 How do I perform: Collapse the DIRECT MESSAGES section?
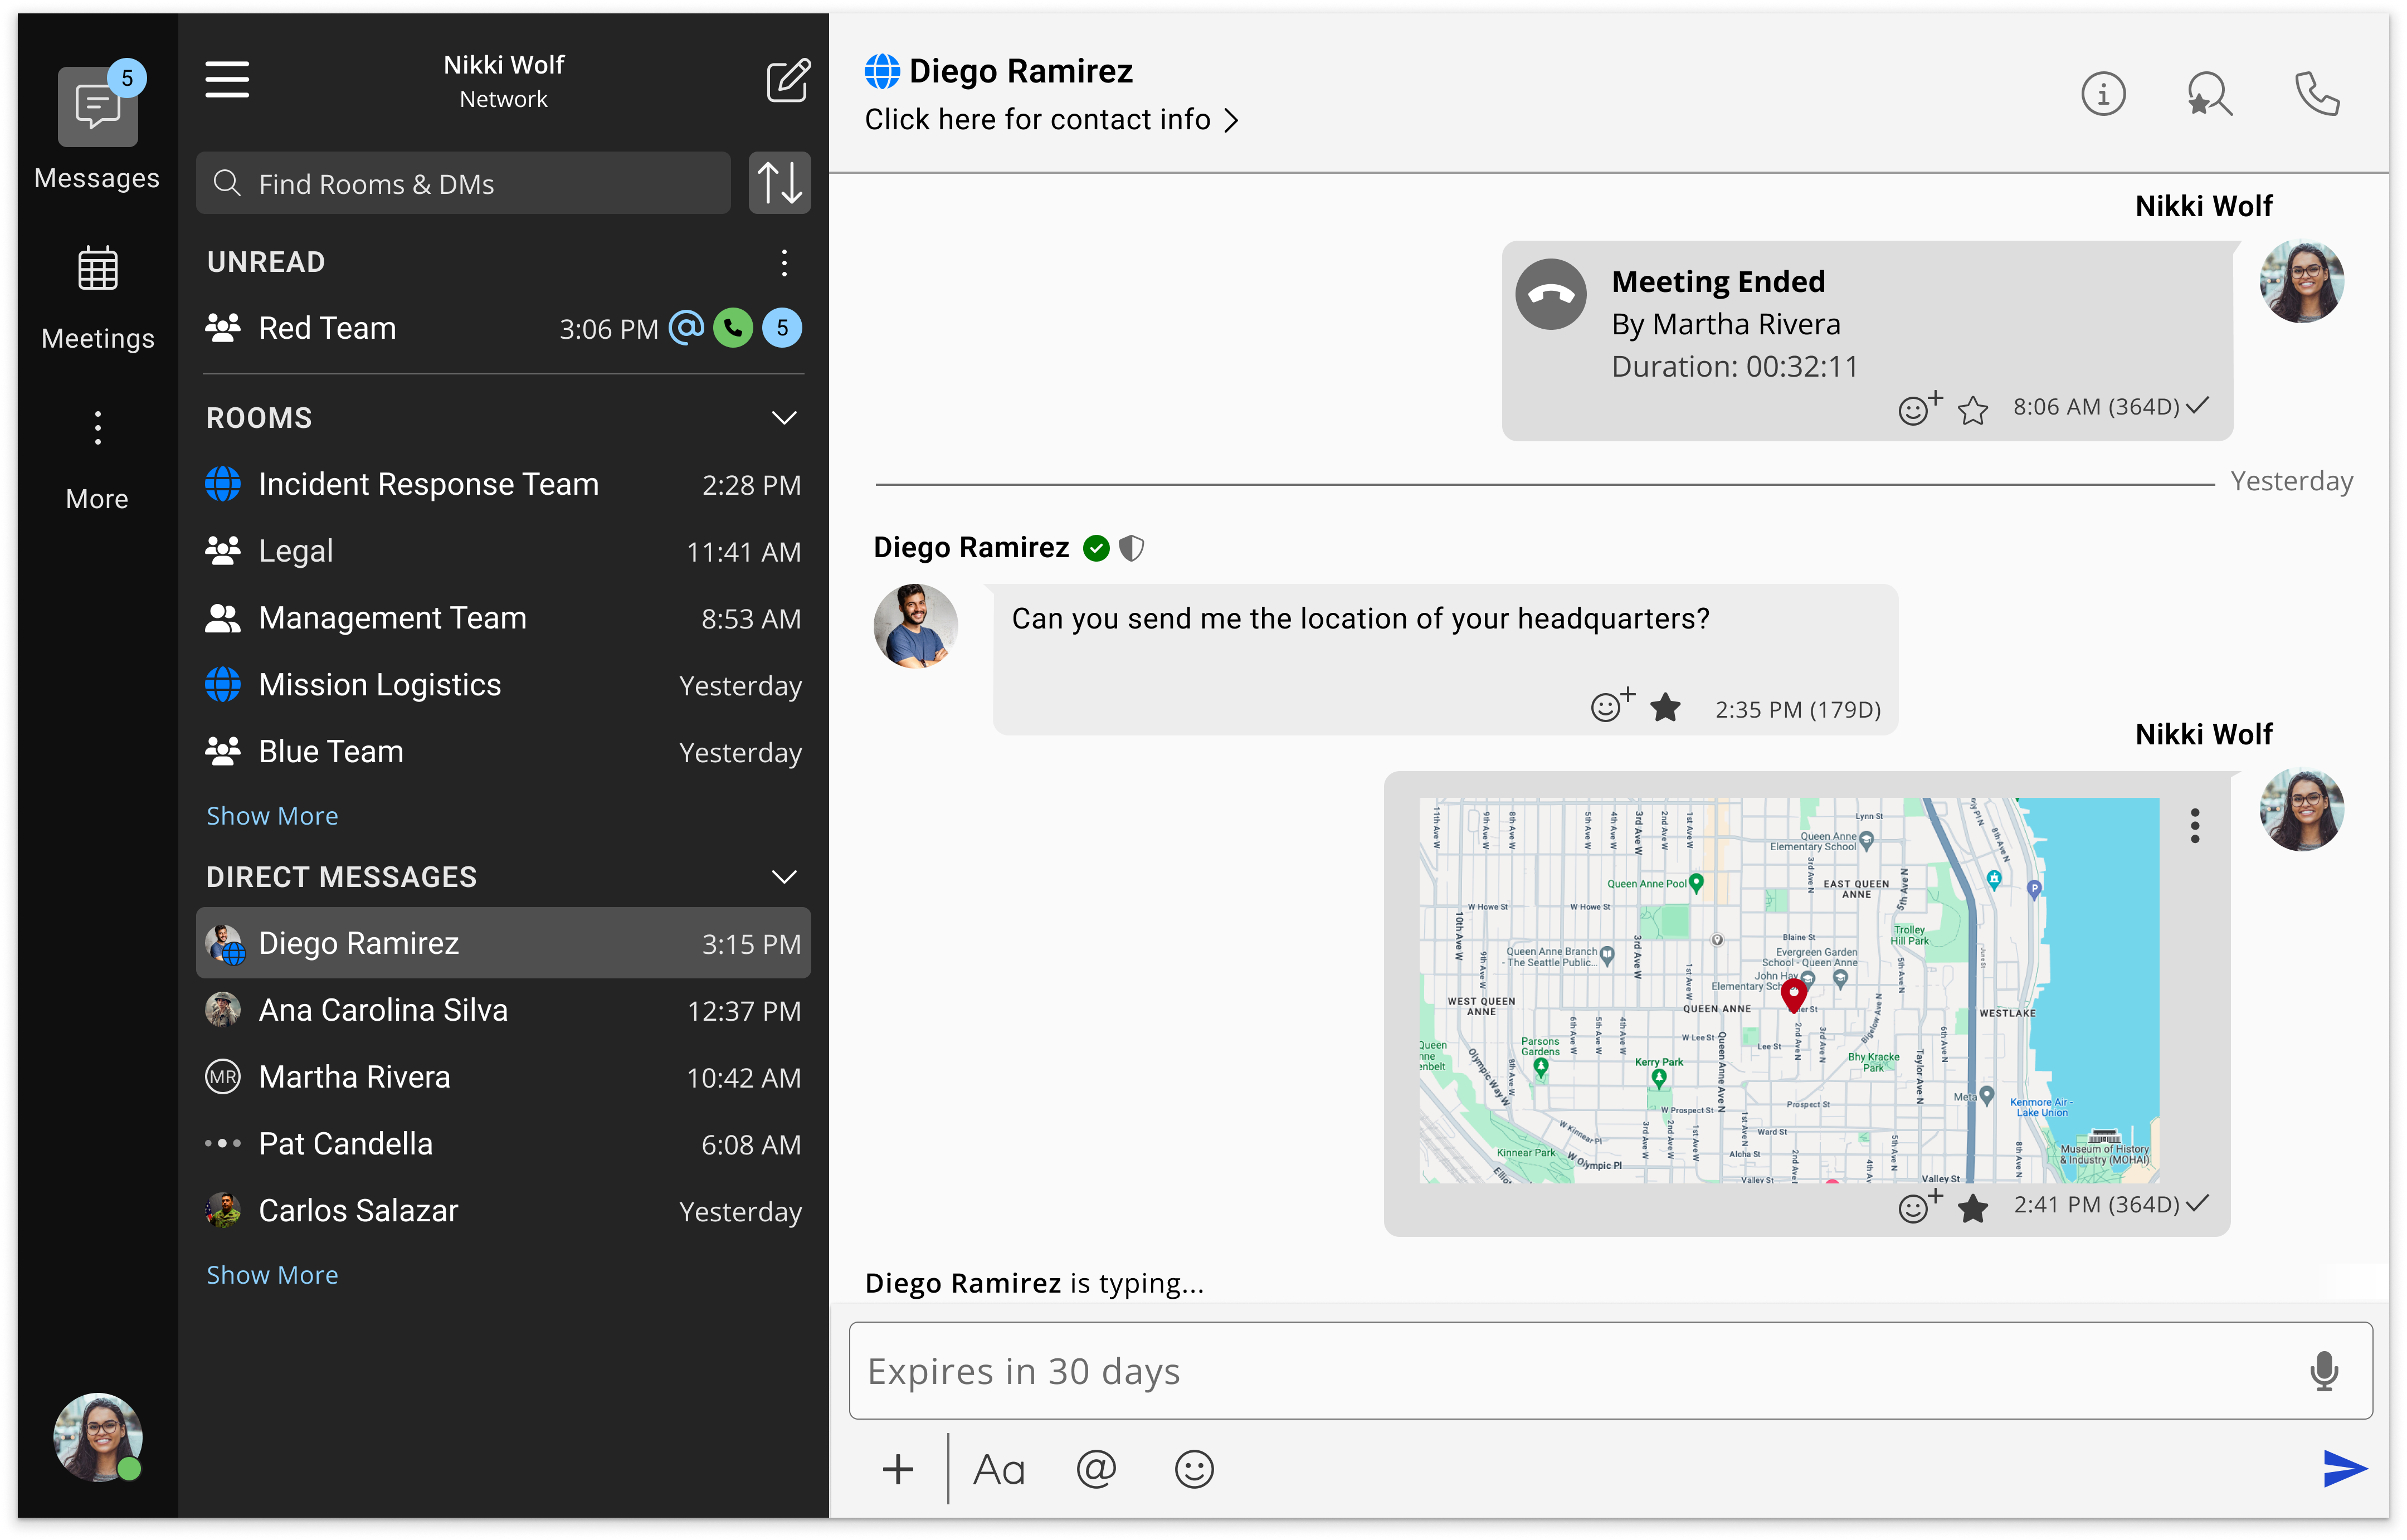784,877
